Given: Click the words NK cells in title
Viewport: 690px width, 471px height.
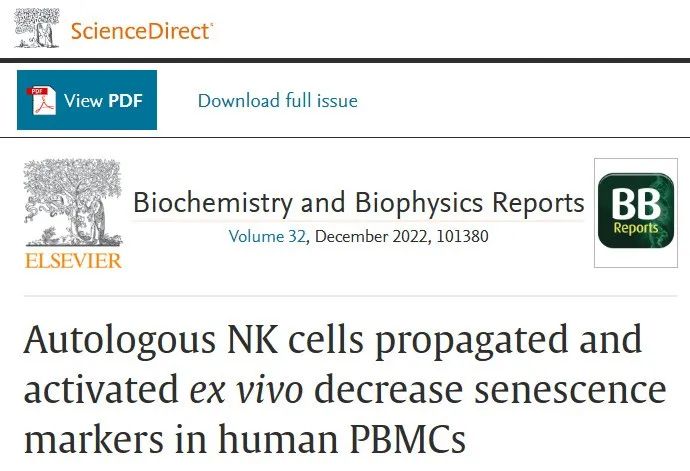Looking at the screenshot, I should coord(295,340).
